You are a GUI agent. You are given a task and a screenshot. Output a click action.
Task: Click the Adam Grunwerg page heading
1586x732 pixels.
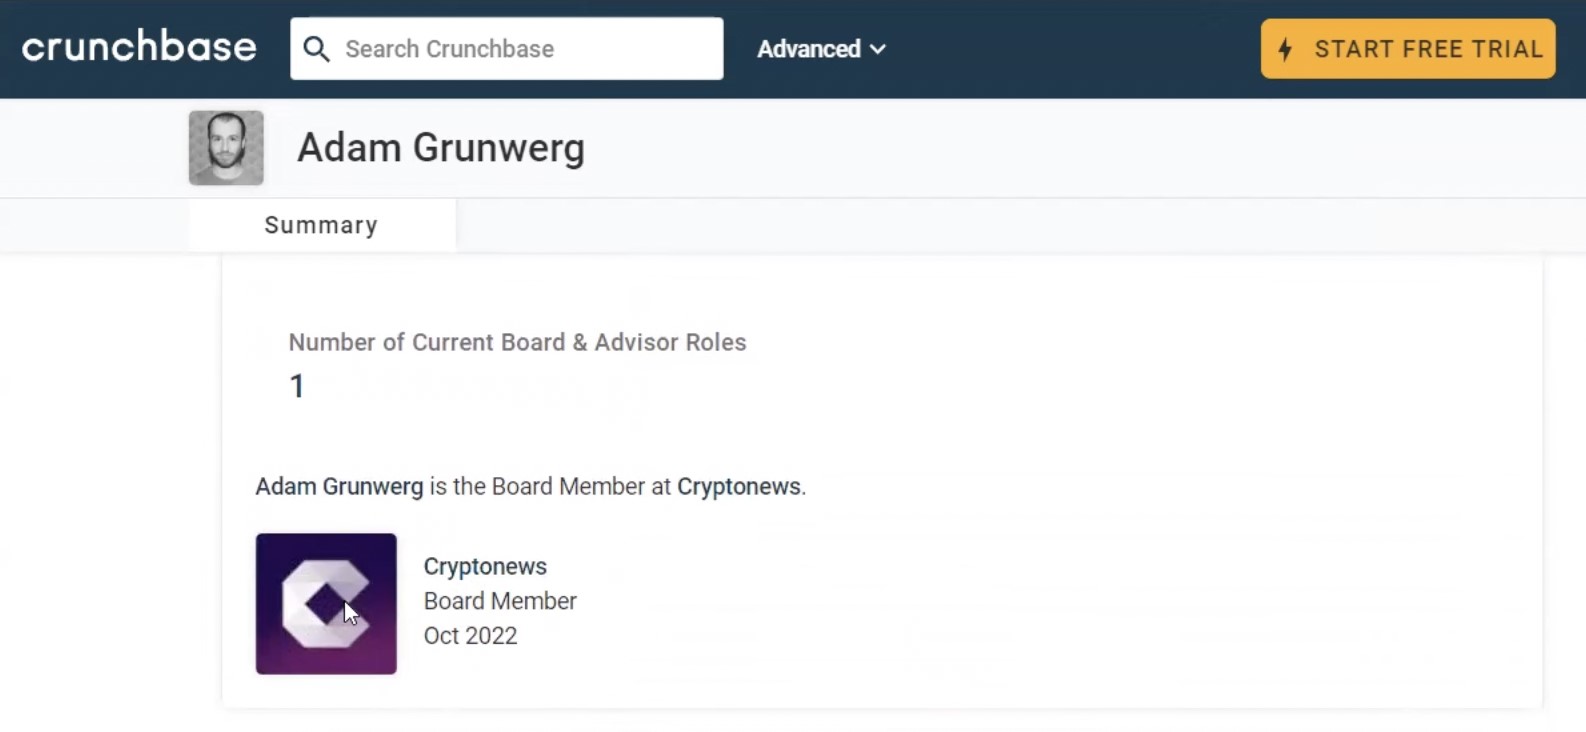coord(441,148)
